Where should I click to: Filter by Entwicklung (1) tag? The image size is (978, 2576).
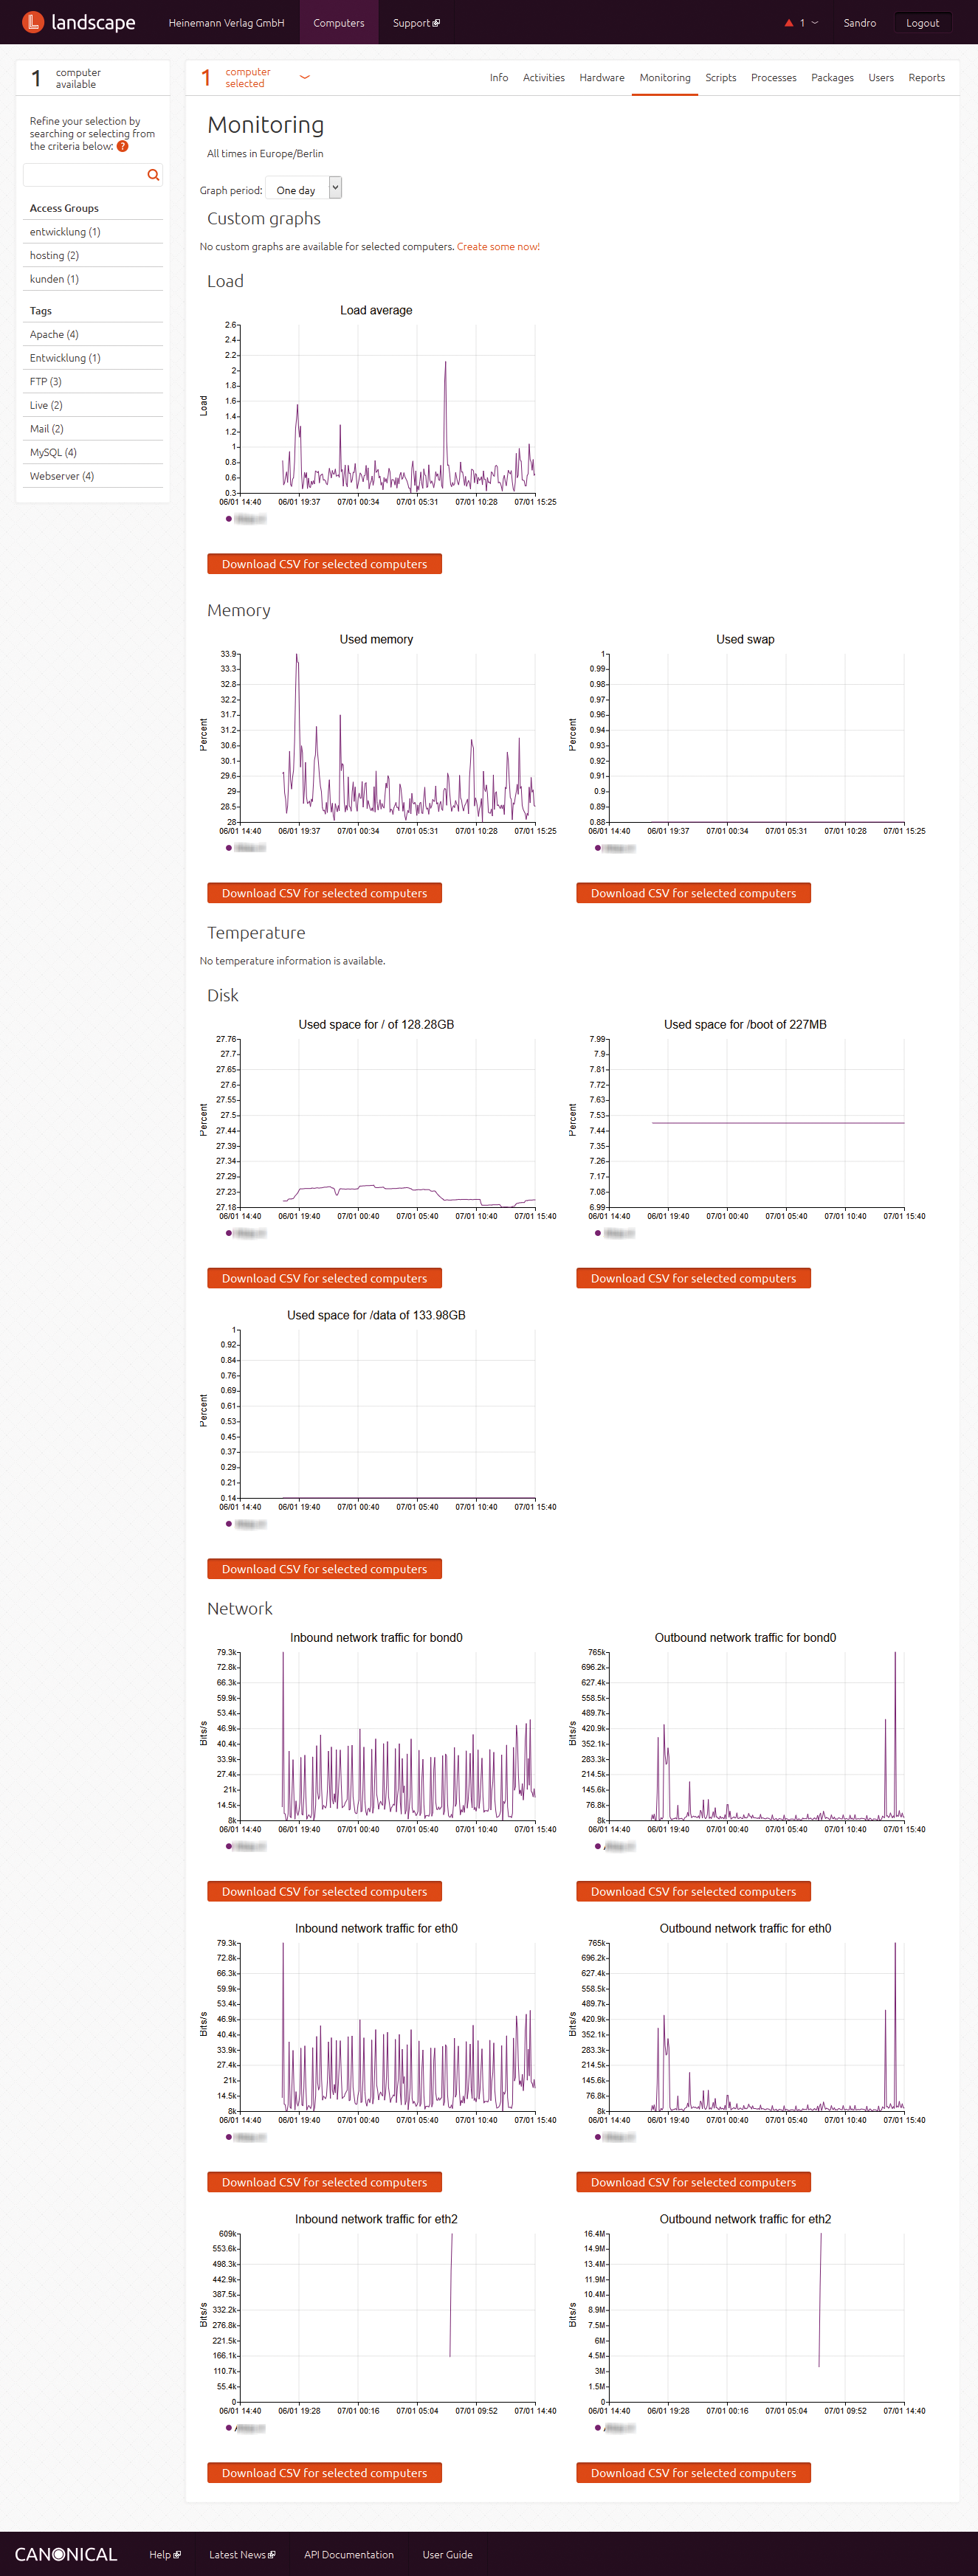click(x=65, y=358)
